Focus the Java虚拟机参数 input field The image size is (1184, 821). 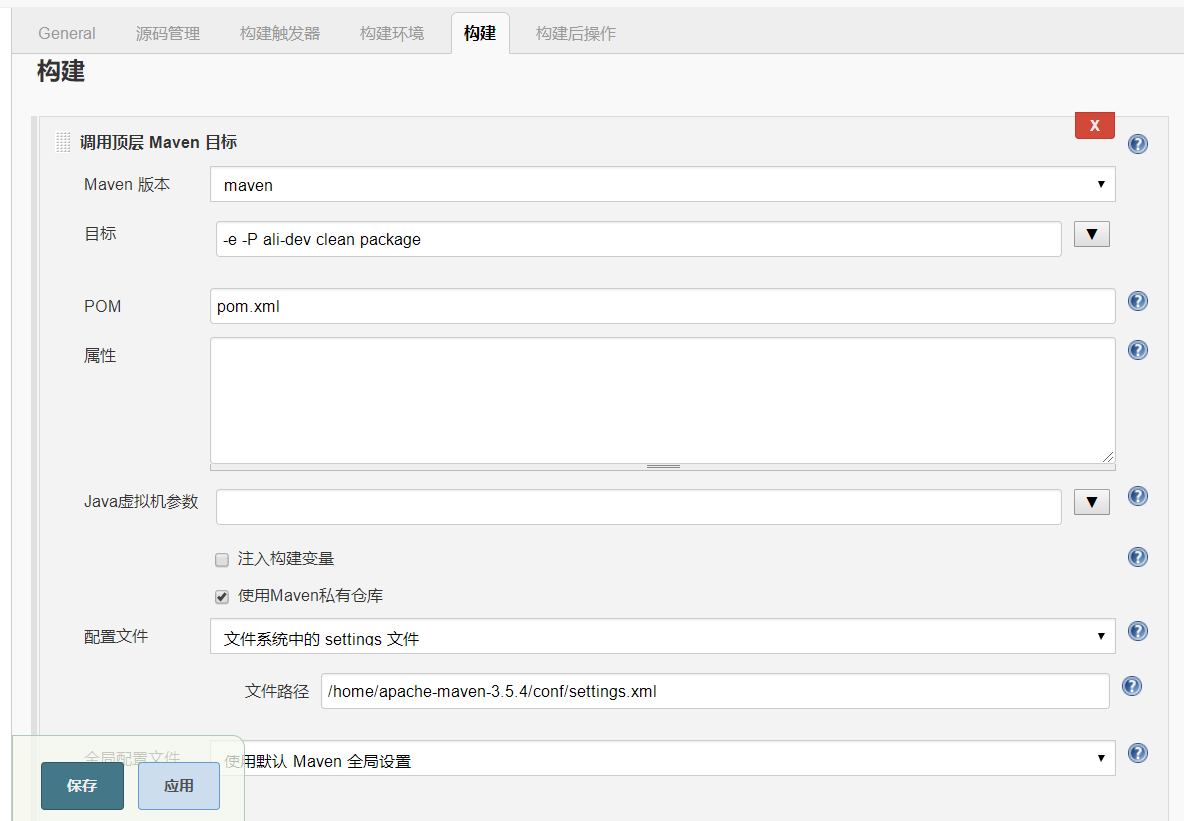639,507
